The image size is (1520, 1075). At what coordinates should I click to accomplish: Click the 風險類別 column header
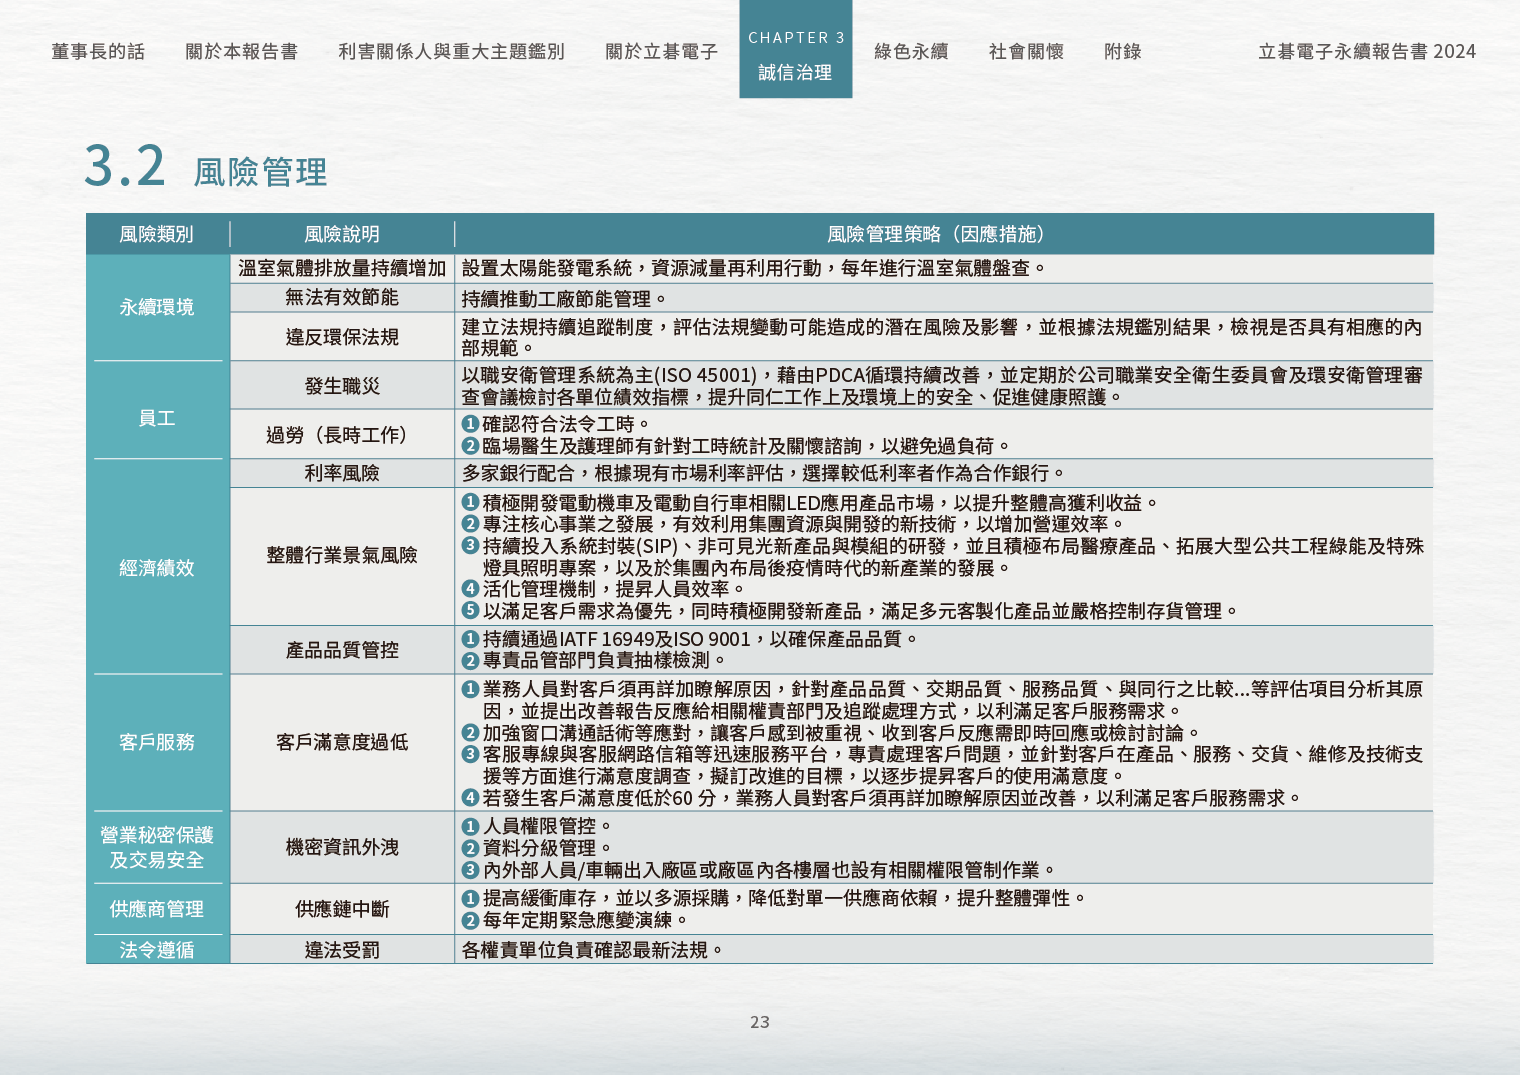point(157,234)
